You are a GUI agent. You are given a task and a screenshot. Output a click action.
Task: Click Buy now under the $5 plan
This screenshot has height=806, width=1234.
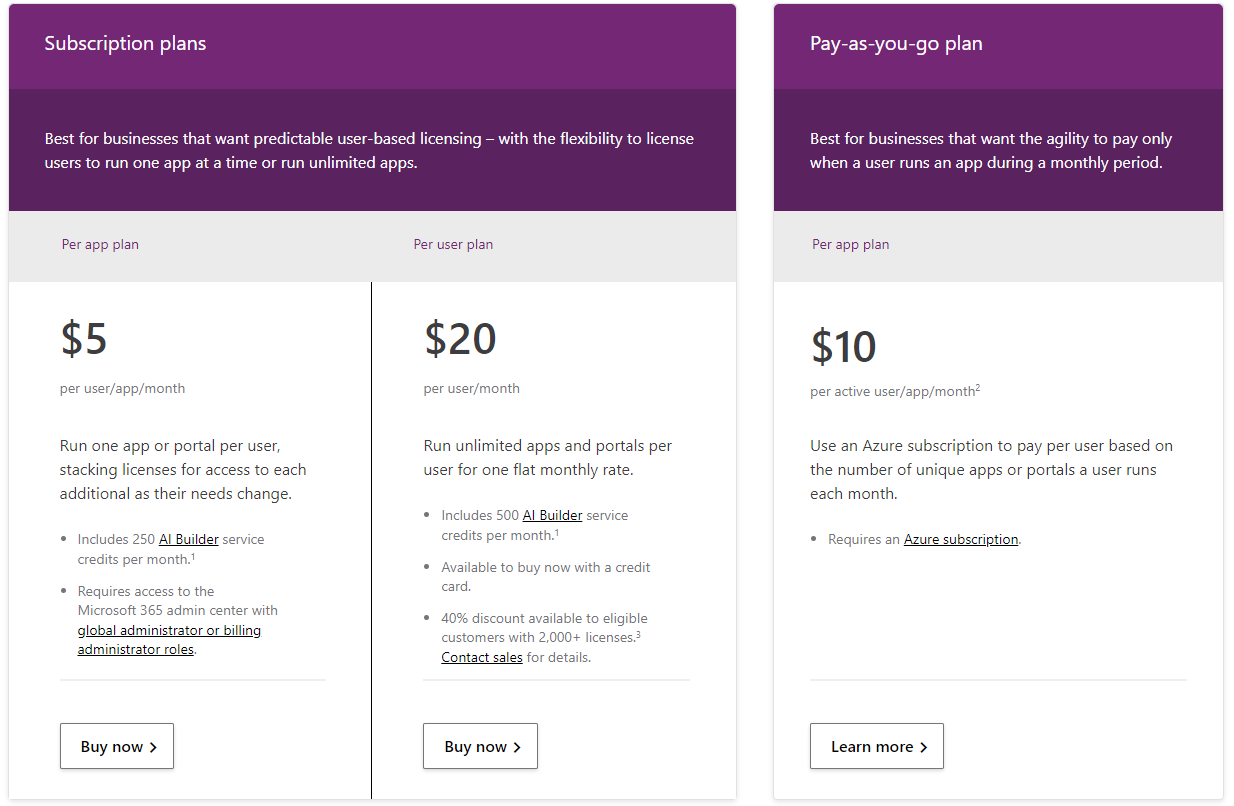pyautogui.click(x=117, y=746)
